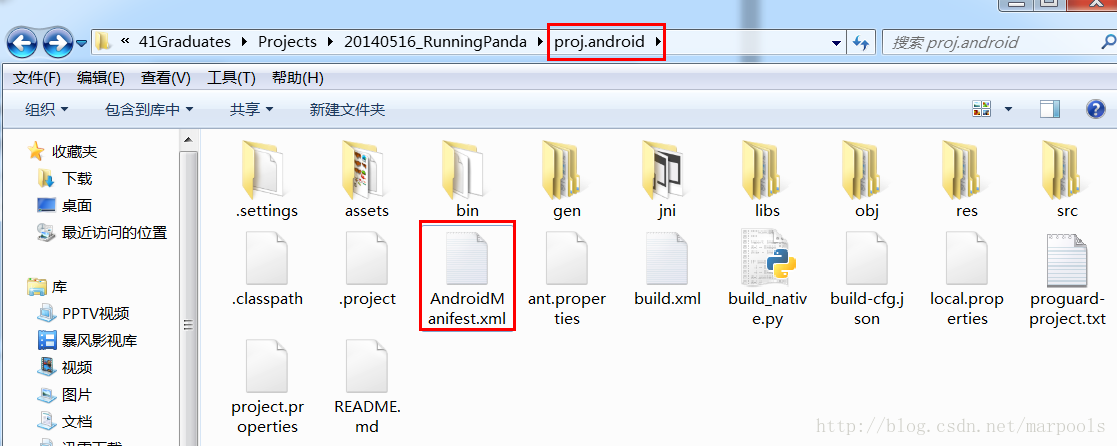Viewport: 1117px width, 446px height.
Task: Open the 文件(F) menu
Action: [37, 78]
